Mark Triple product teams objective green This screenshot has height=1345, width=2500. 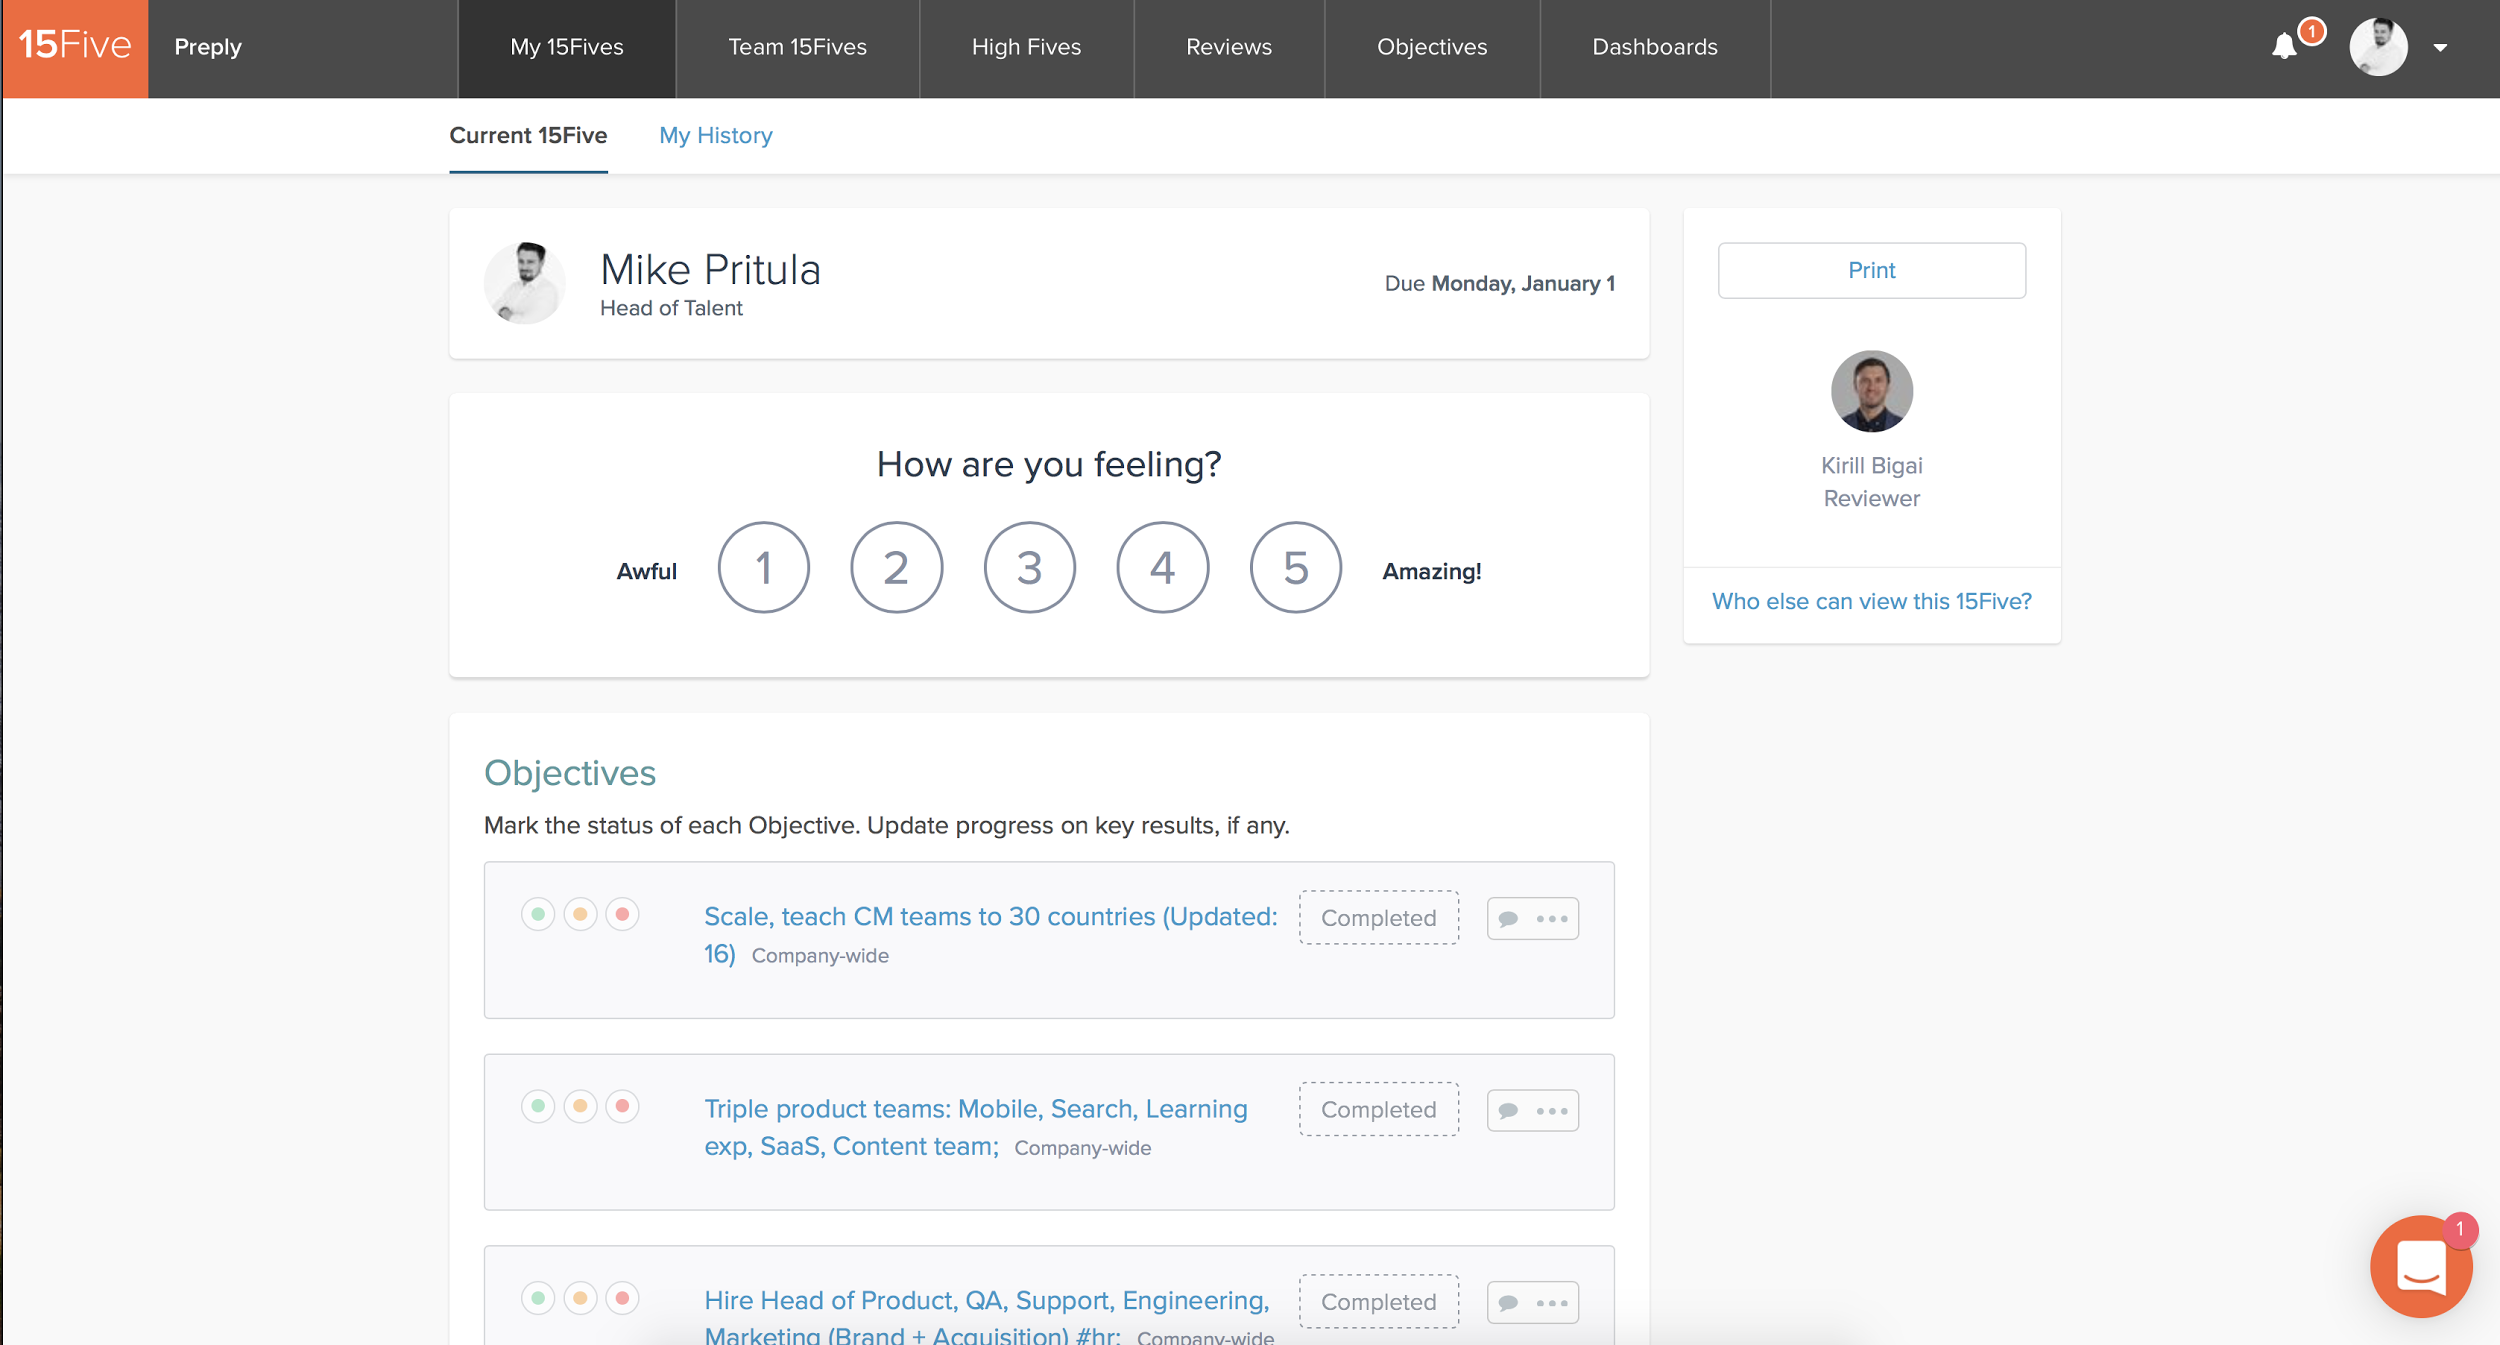[538, 1106]
